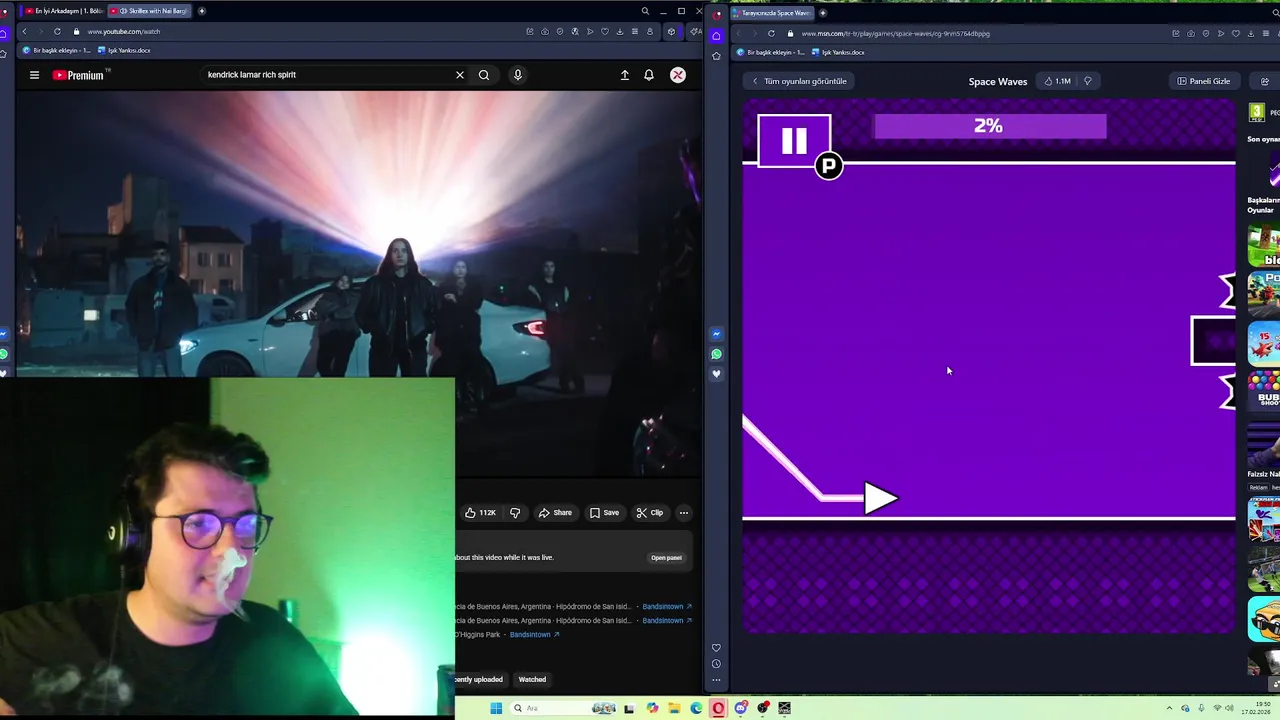
Task: Select the Recently uploaded filter chip
Action: pos(479,680)
